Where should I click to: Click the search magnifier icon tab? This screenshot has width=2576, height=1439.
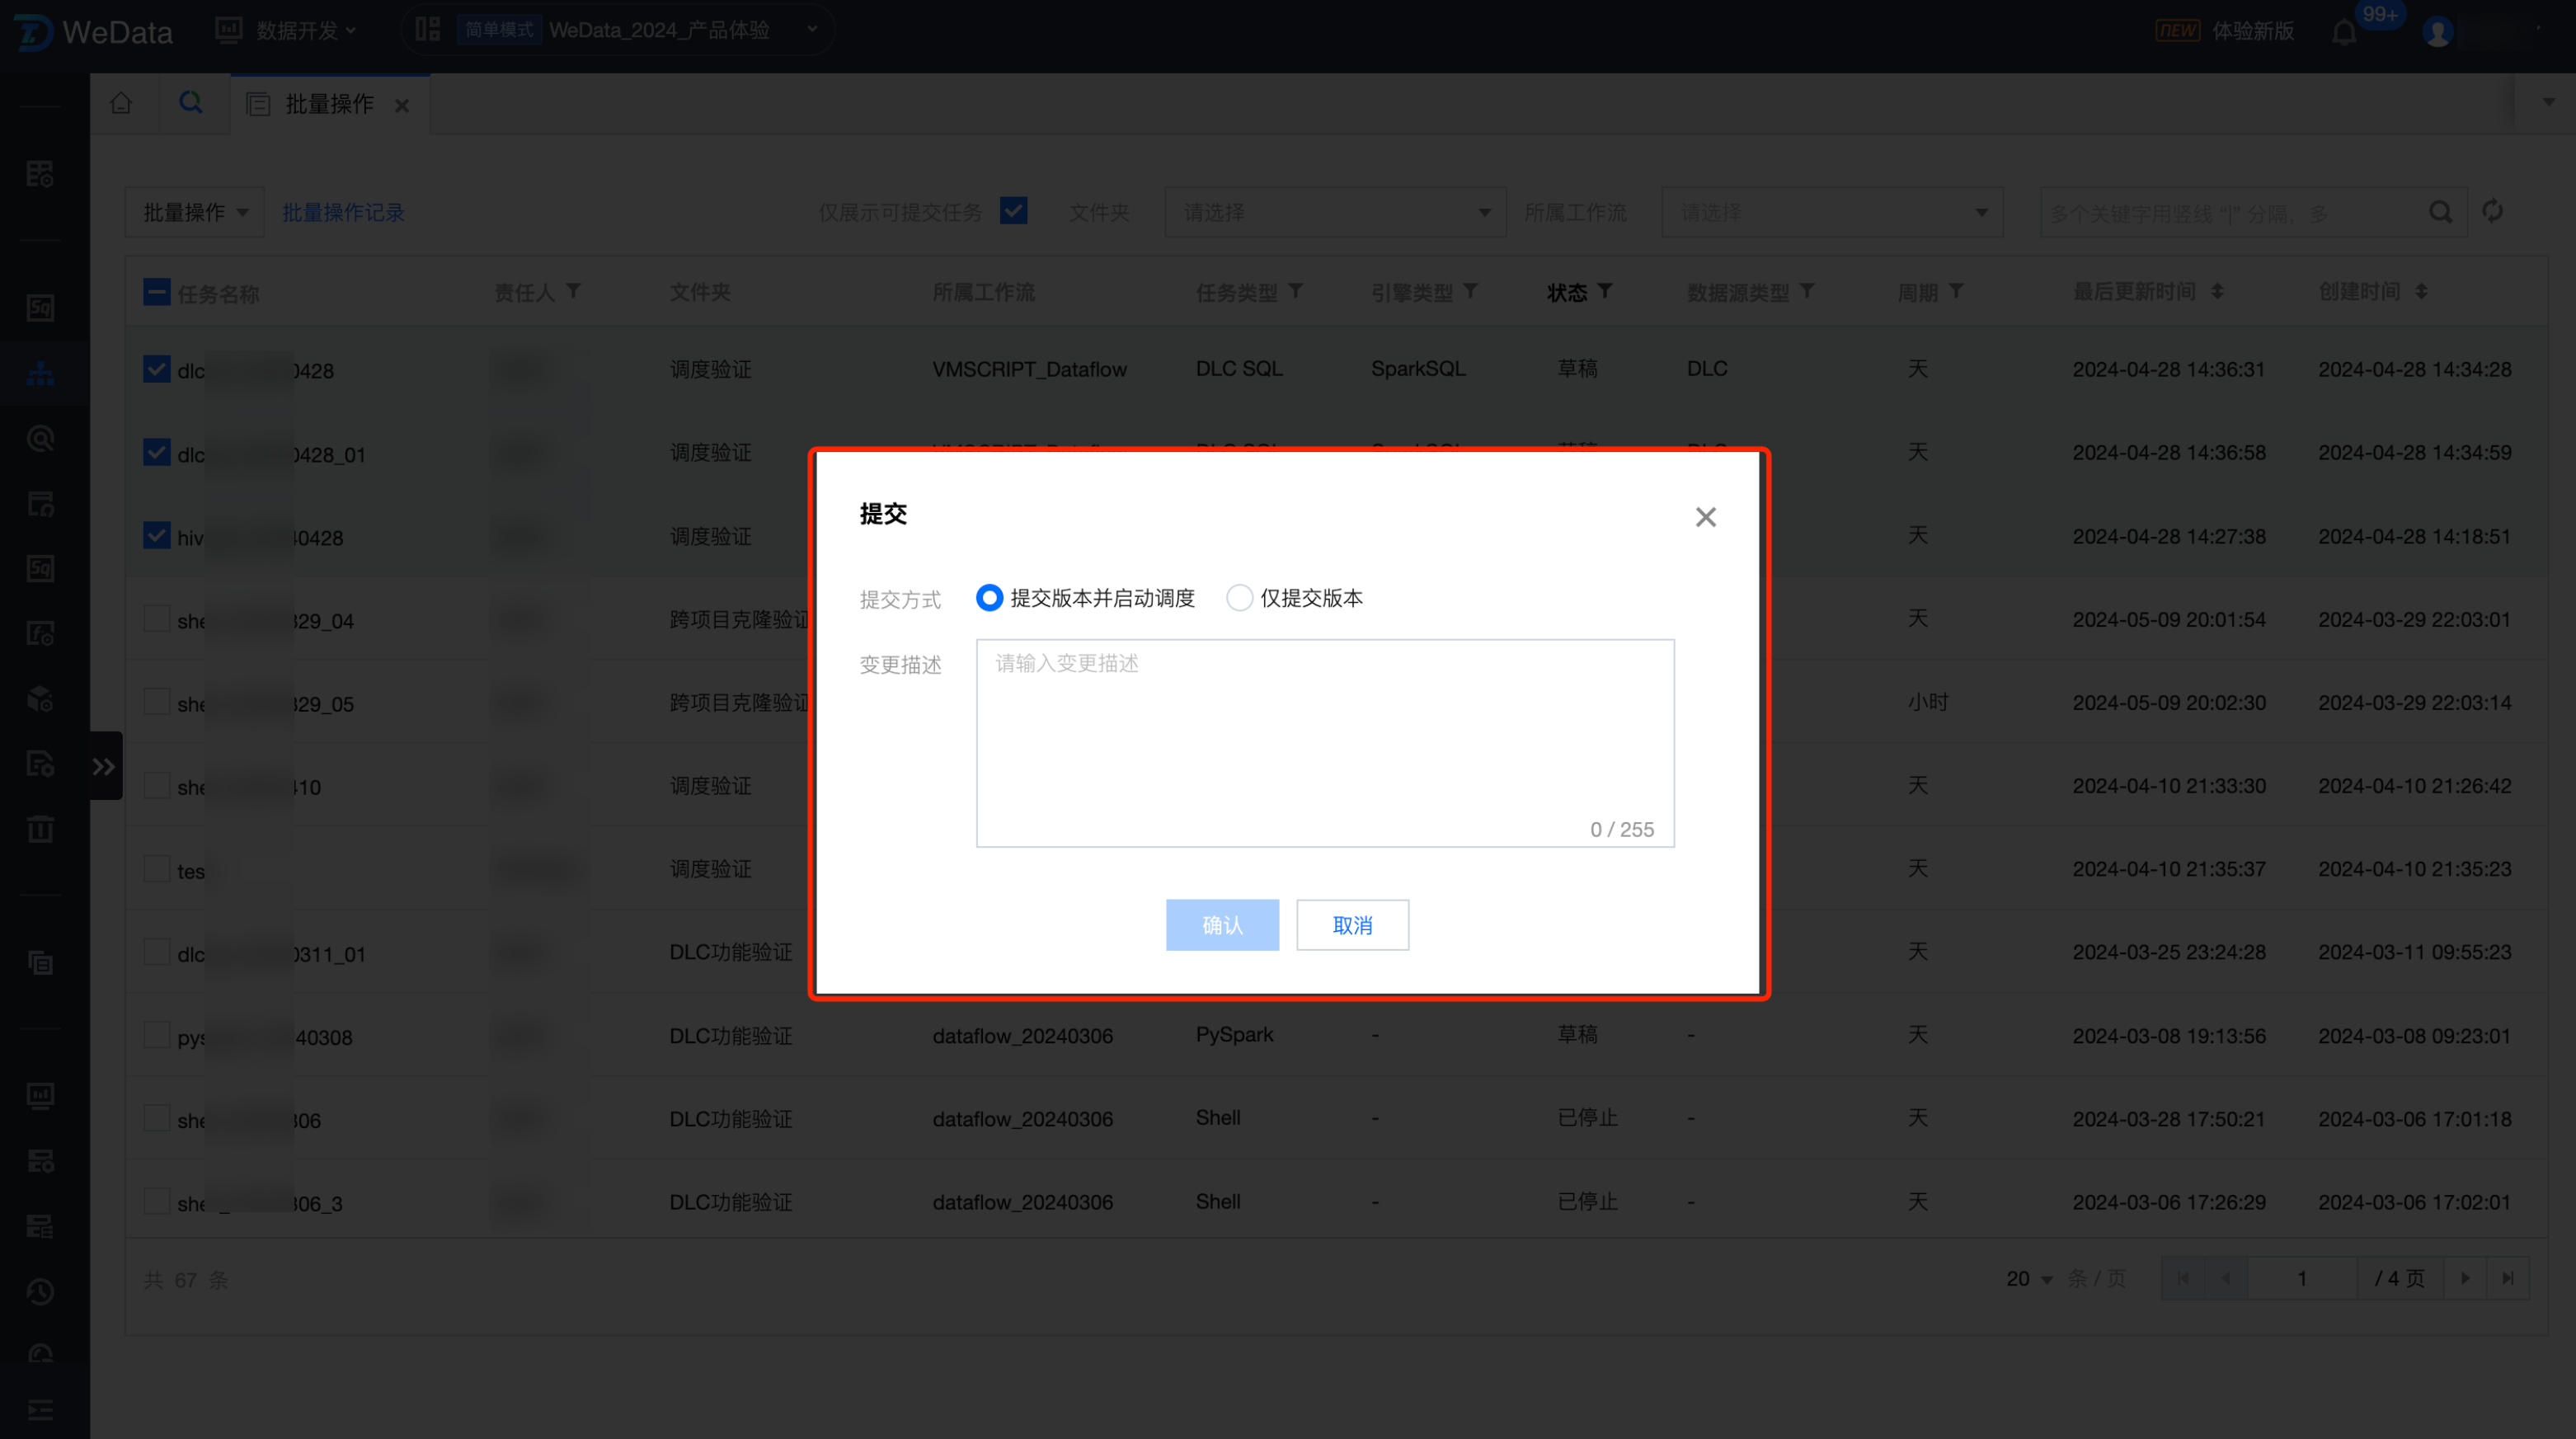[x=190, y=103]
